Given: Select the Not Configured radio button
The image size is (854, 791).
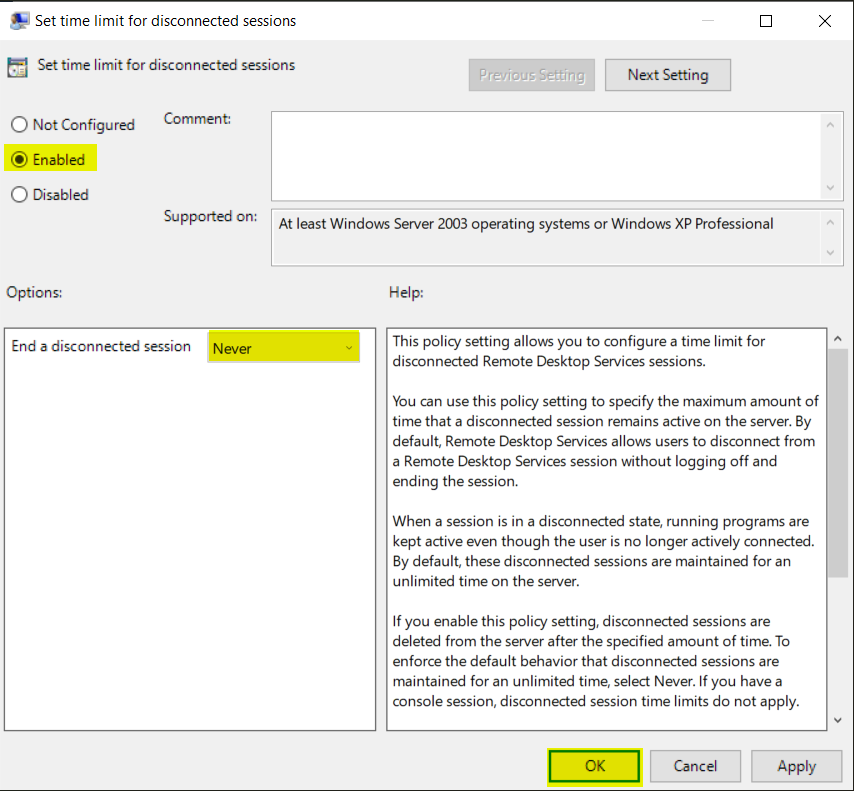Looking at the screenshot, I should click(18, 124).
